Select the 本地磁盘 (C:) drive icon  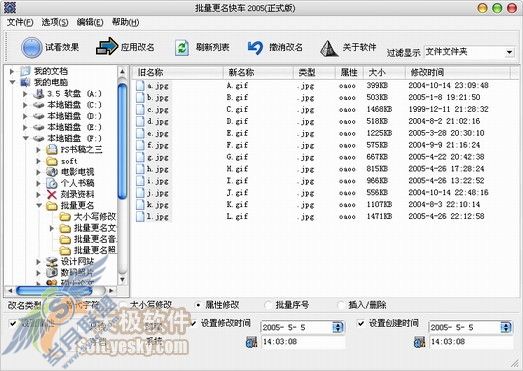39,105
